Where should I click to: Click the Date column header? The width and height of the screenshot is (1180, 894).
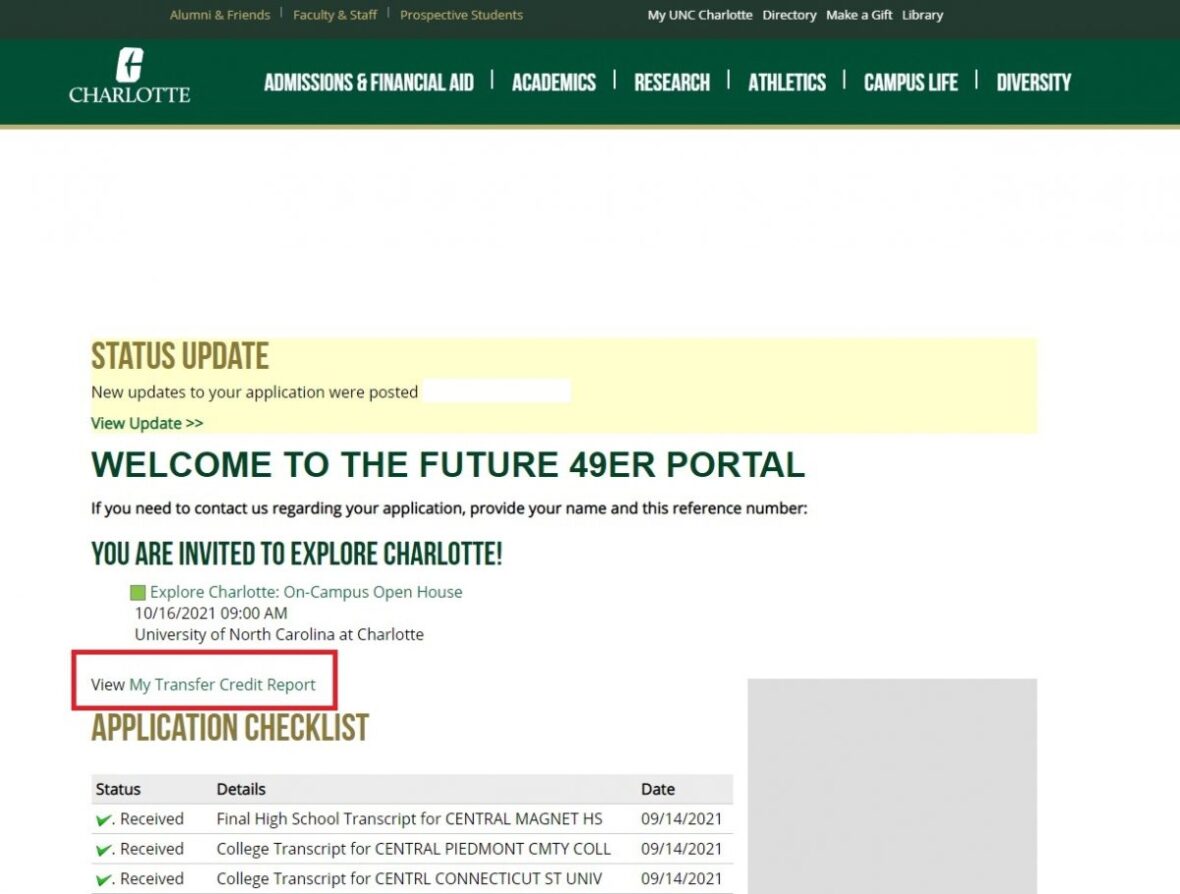tap(658, 789)
